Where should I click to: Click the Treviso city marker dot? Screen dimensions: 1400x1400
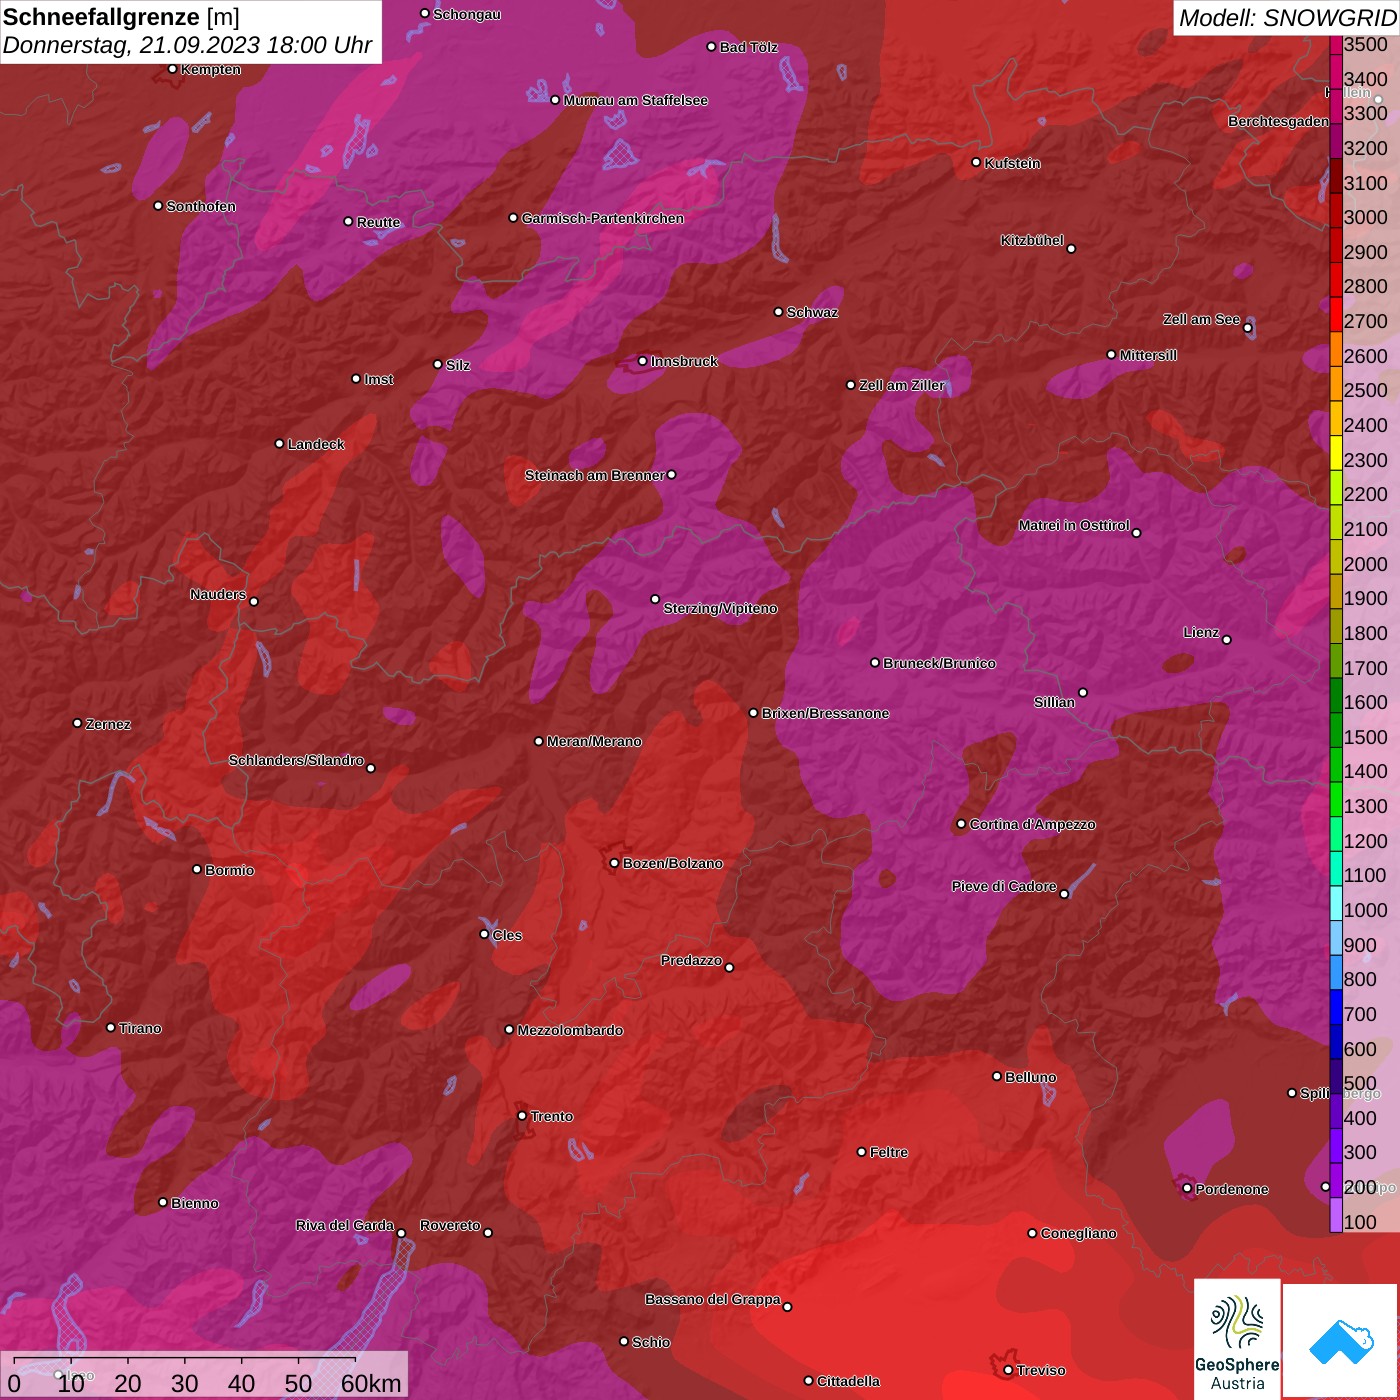1008,1370
